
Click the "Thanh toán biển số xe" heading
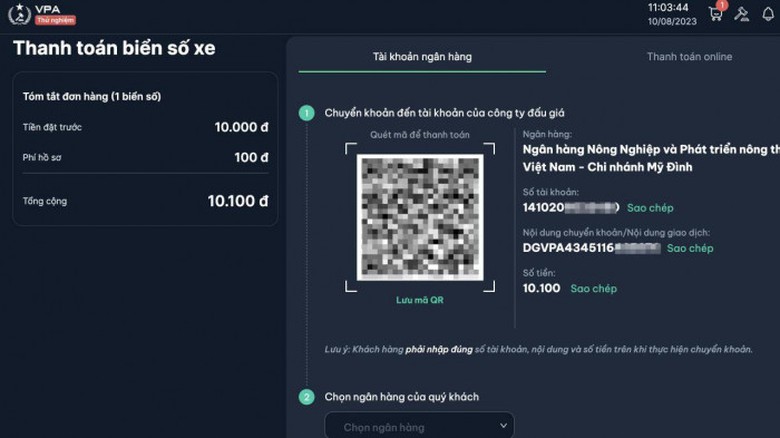(114, 48)
